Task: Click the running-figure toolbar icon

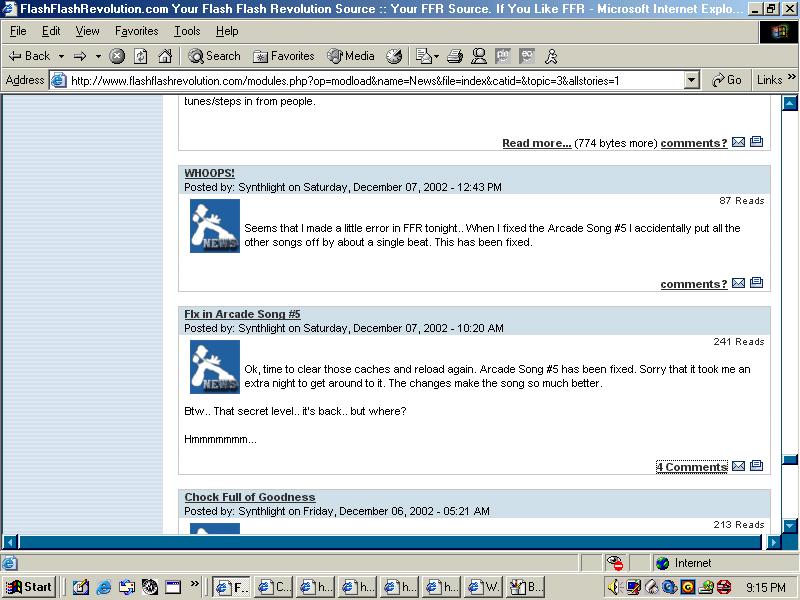Action: click(551, 56)
